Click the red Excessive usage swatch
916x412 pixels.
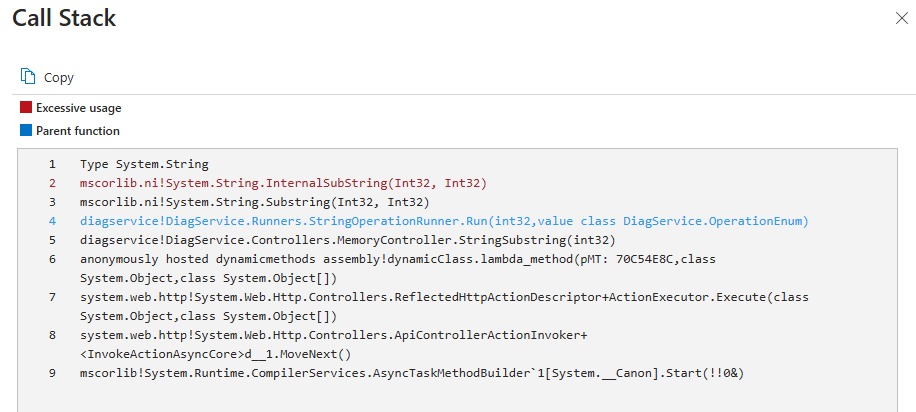pos(26,108)
